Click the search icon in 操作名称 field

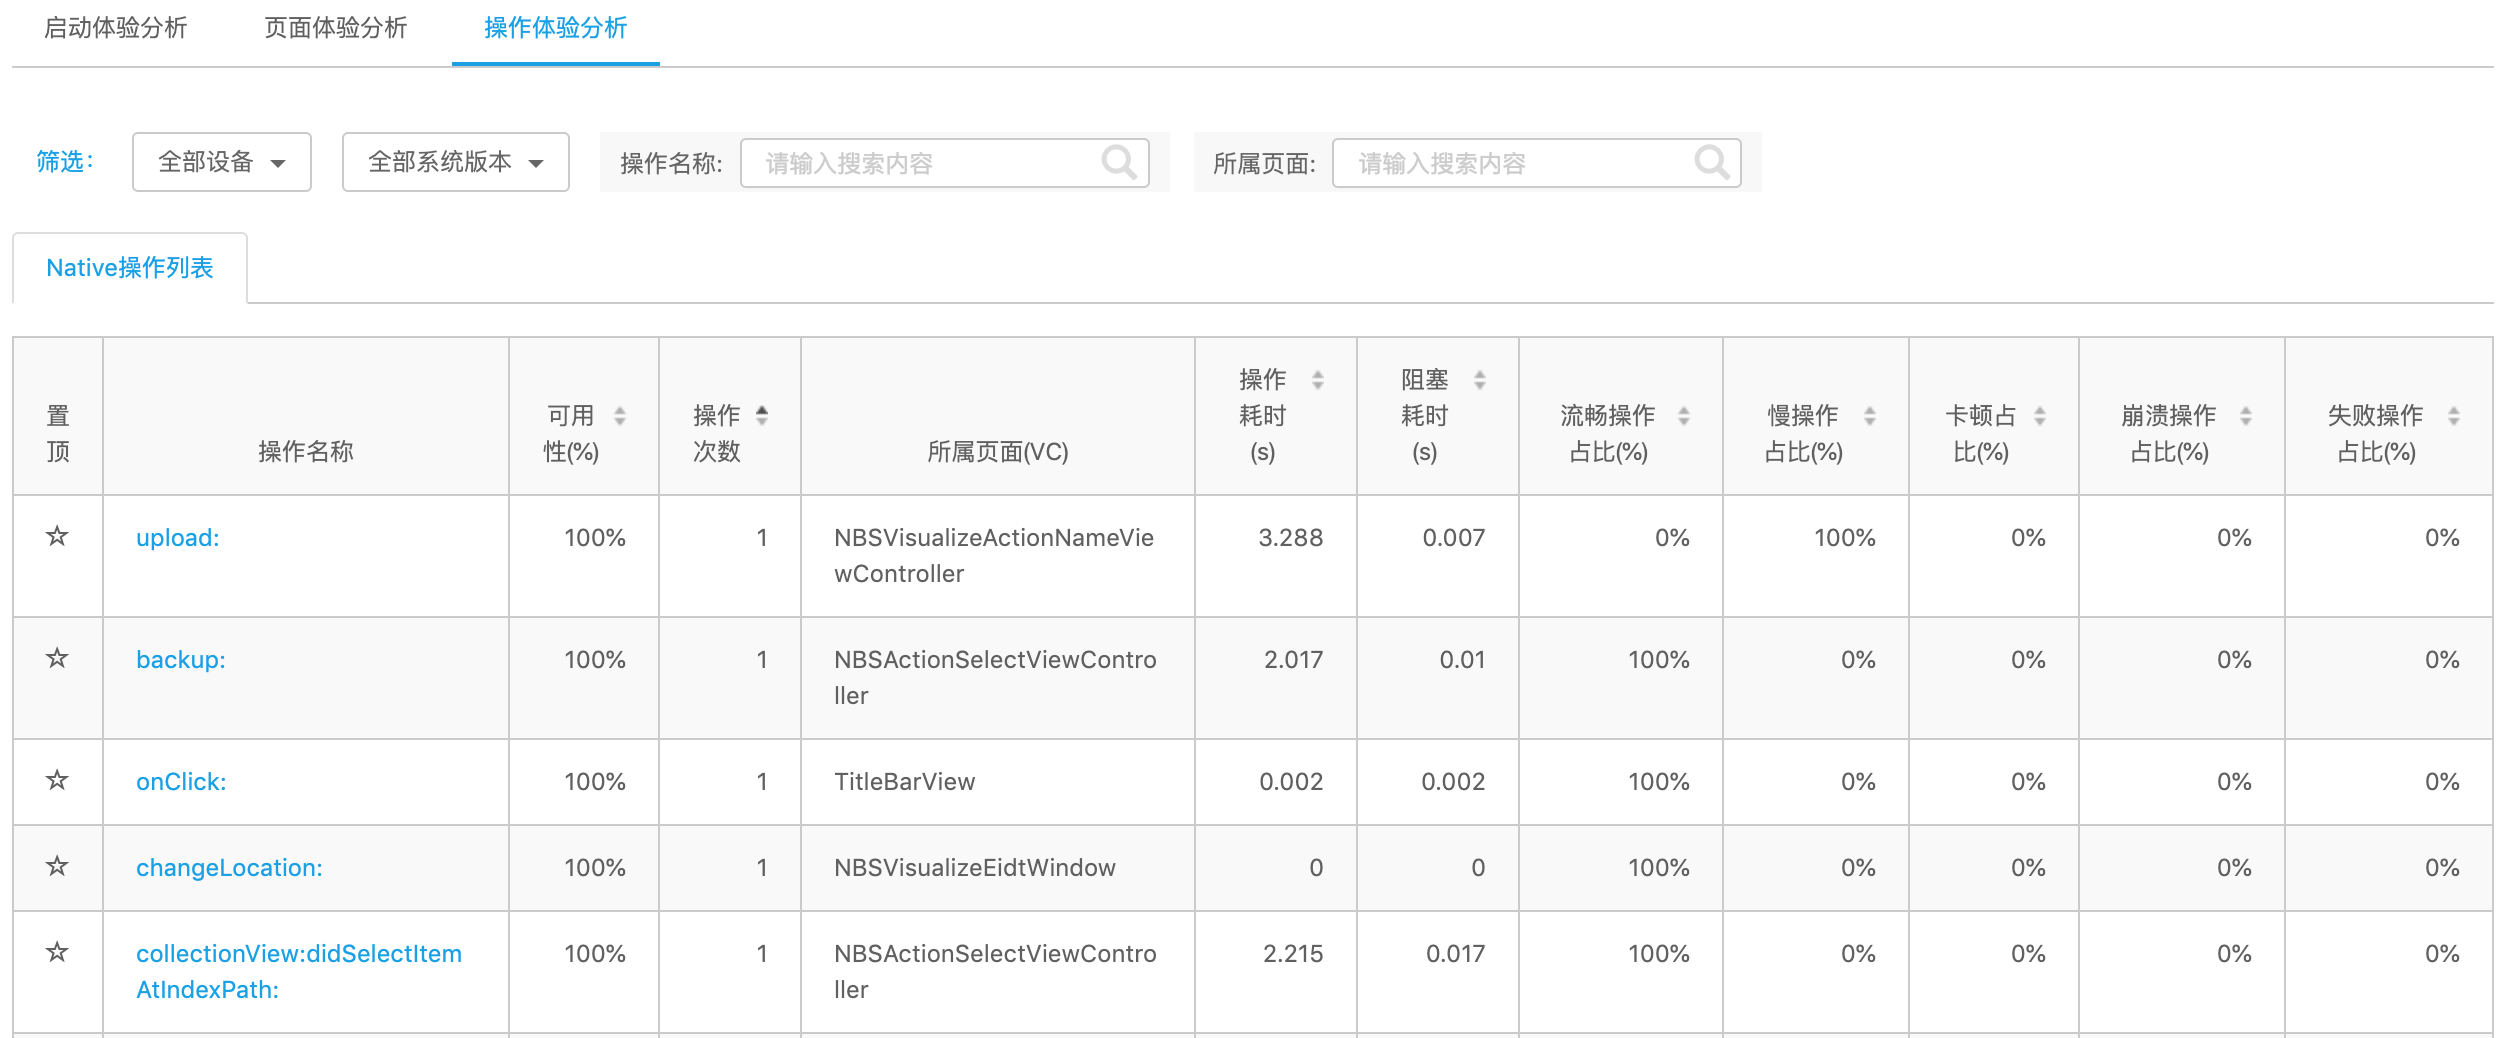(1118, 162)
